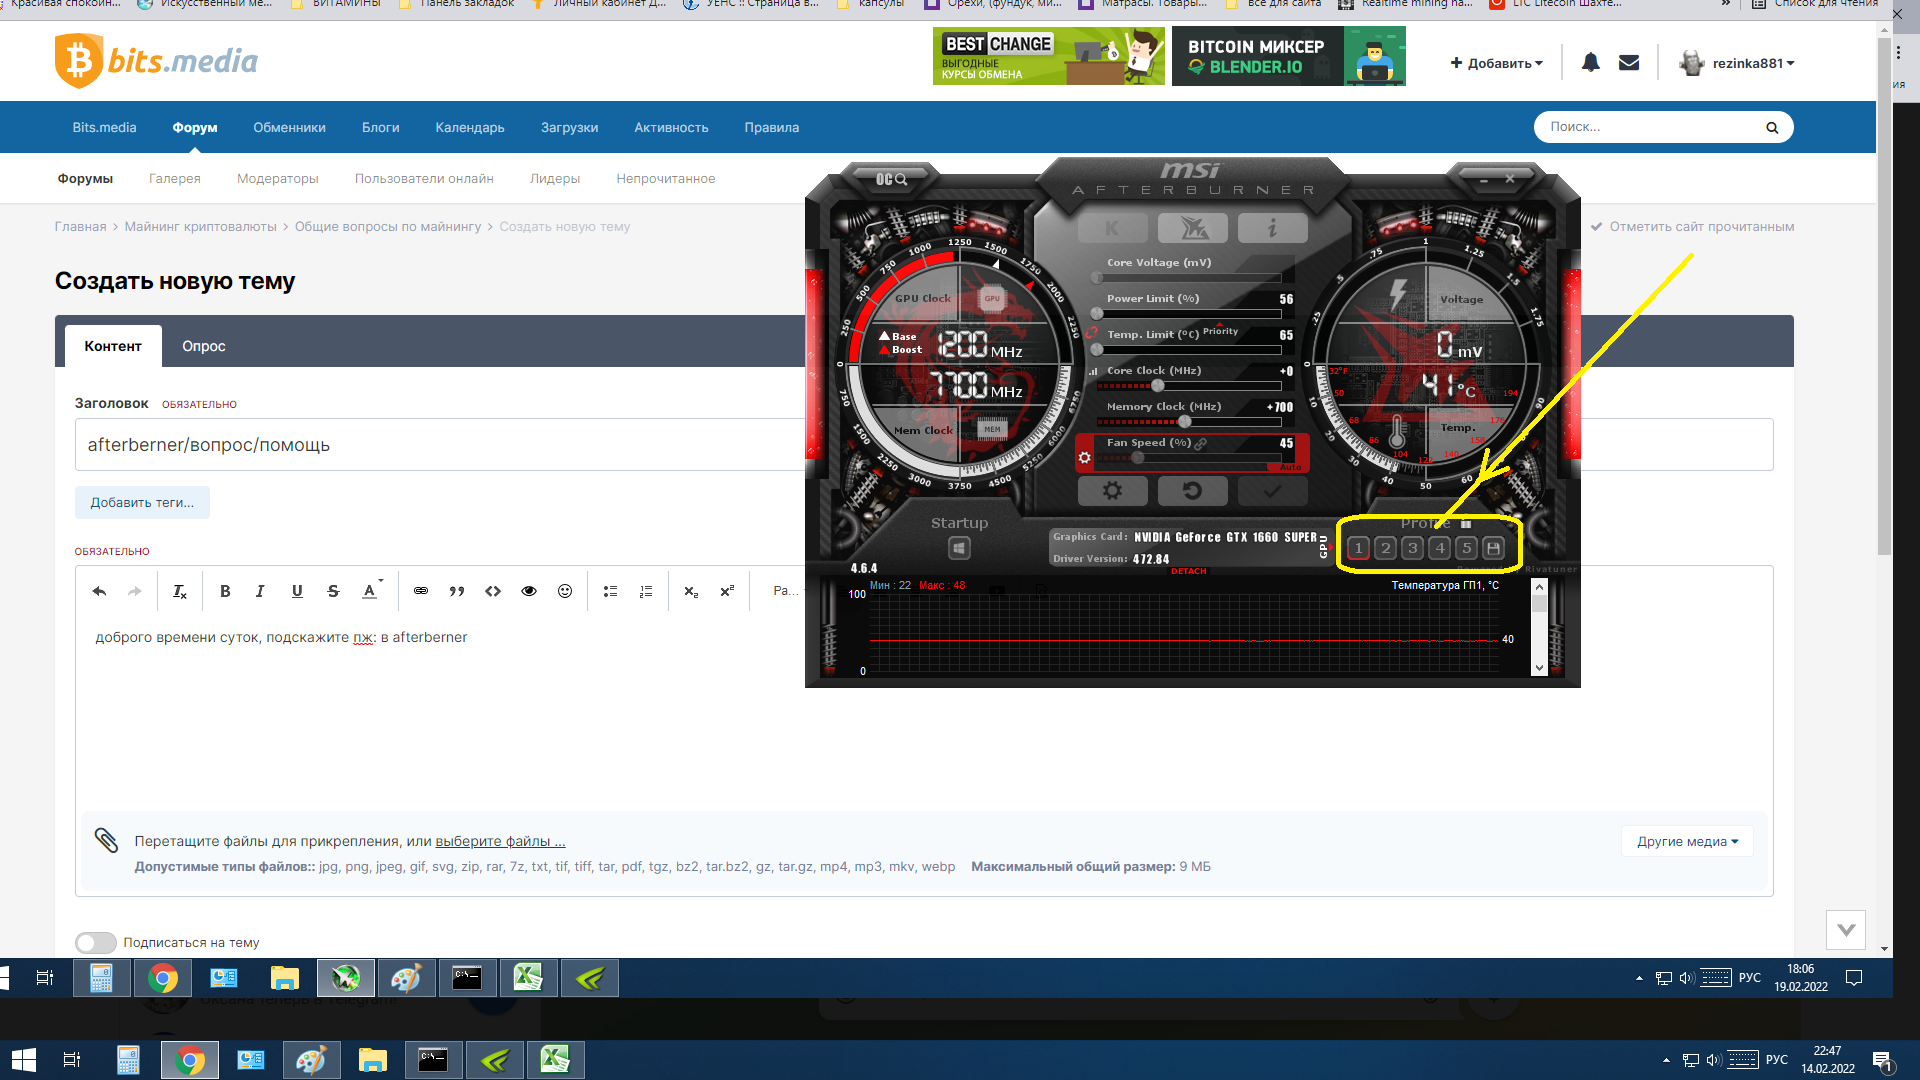Open the notifications bell
This screenshot has height=1080, width=1920.
[1591, 63]
